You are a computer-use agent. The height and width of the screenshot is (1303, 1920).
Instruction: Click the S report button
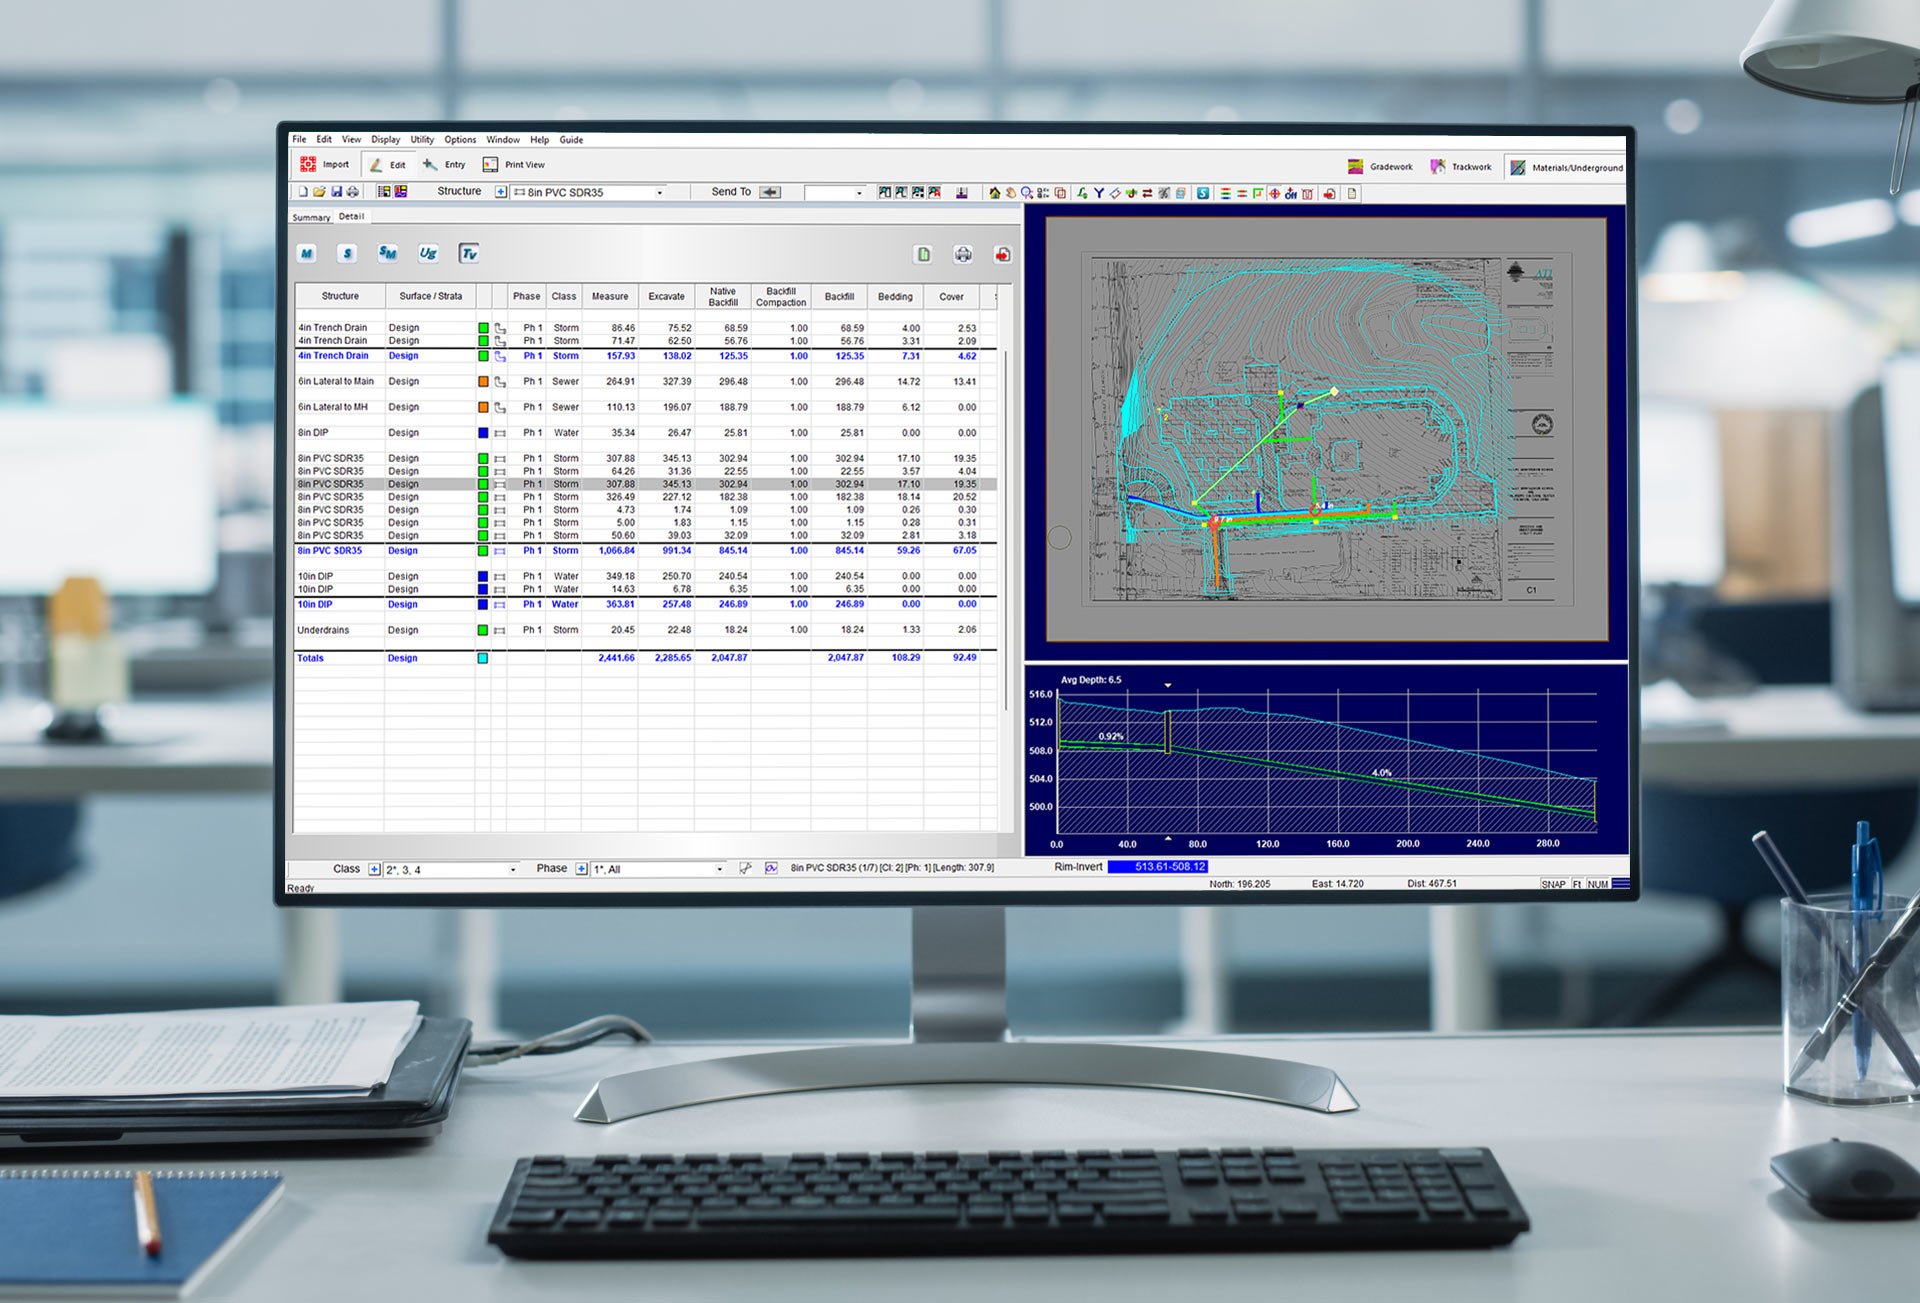[347, 254]
